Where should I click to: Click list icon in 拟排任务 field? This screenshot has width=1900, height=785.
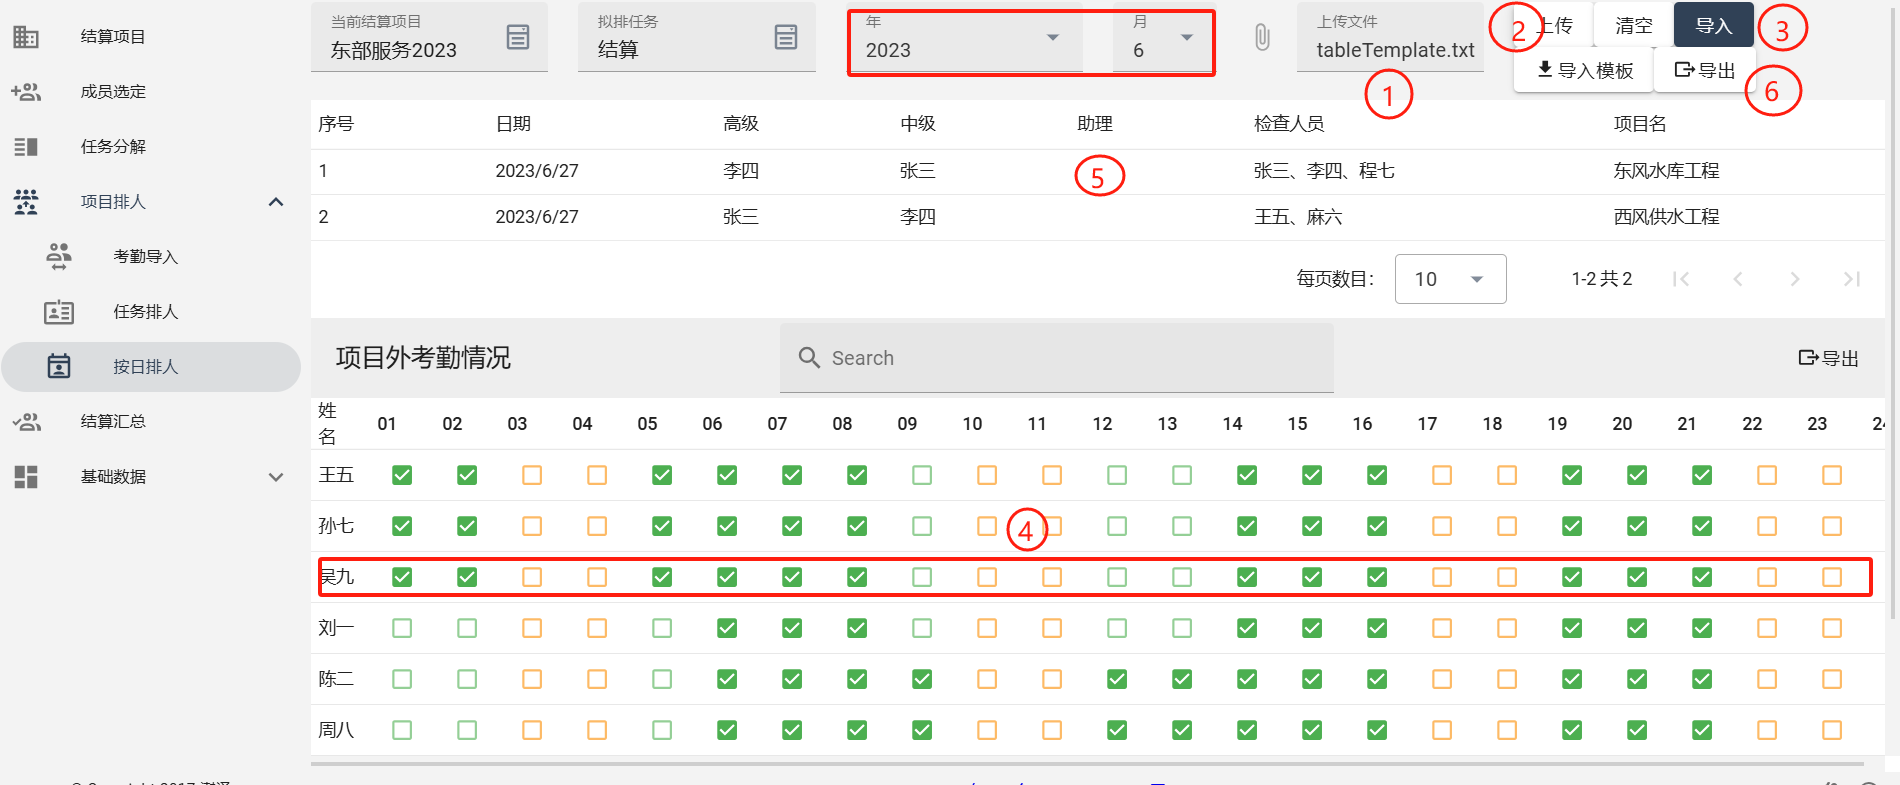coord(786,38)
